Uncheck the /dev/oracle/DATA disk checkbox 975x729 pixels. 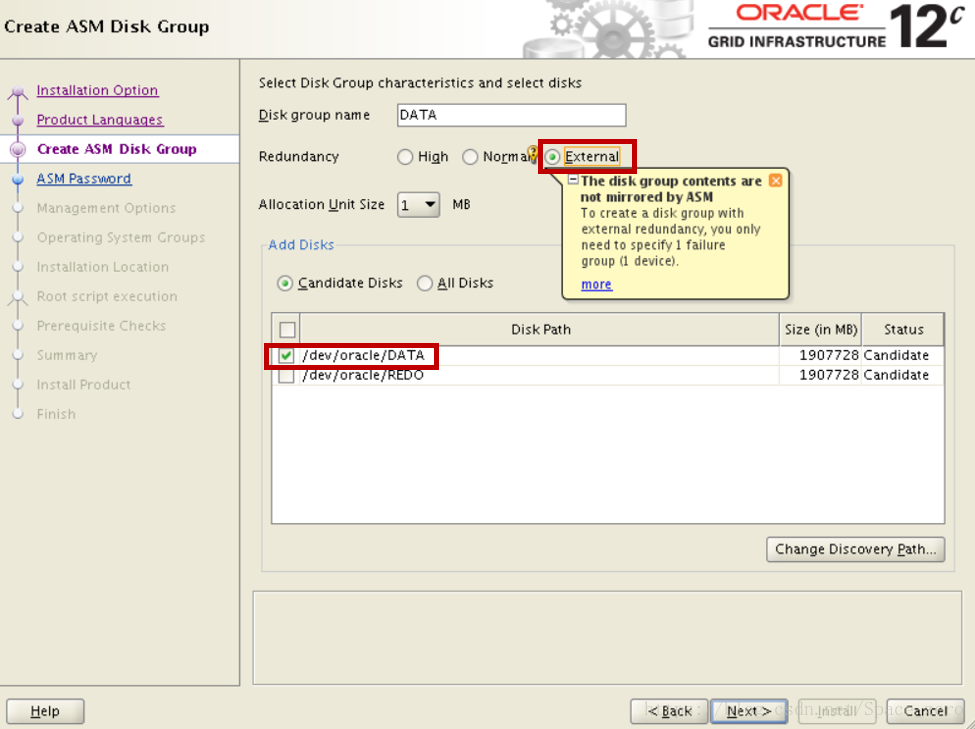286,355
